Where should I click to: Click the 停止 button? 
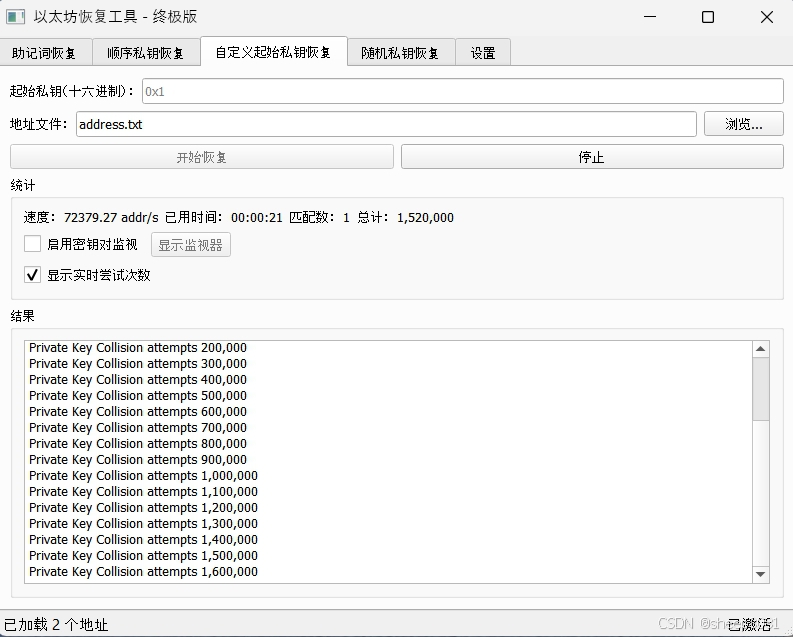coord(592,157)
